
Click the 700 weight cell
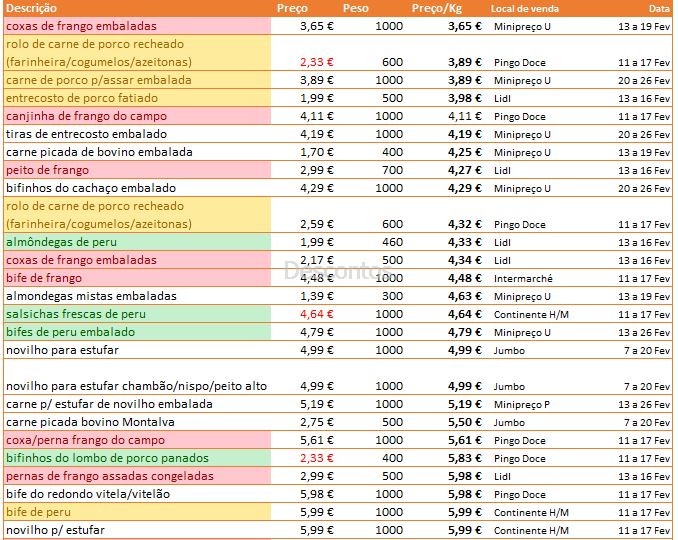pyautogui.click(x=393, y=170)
